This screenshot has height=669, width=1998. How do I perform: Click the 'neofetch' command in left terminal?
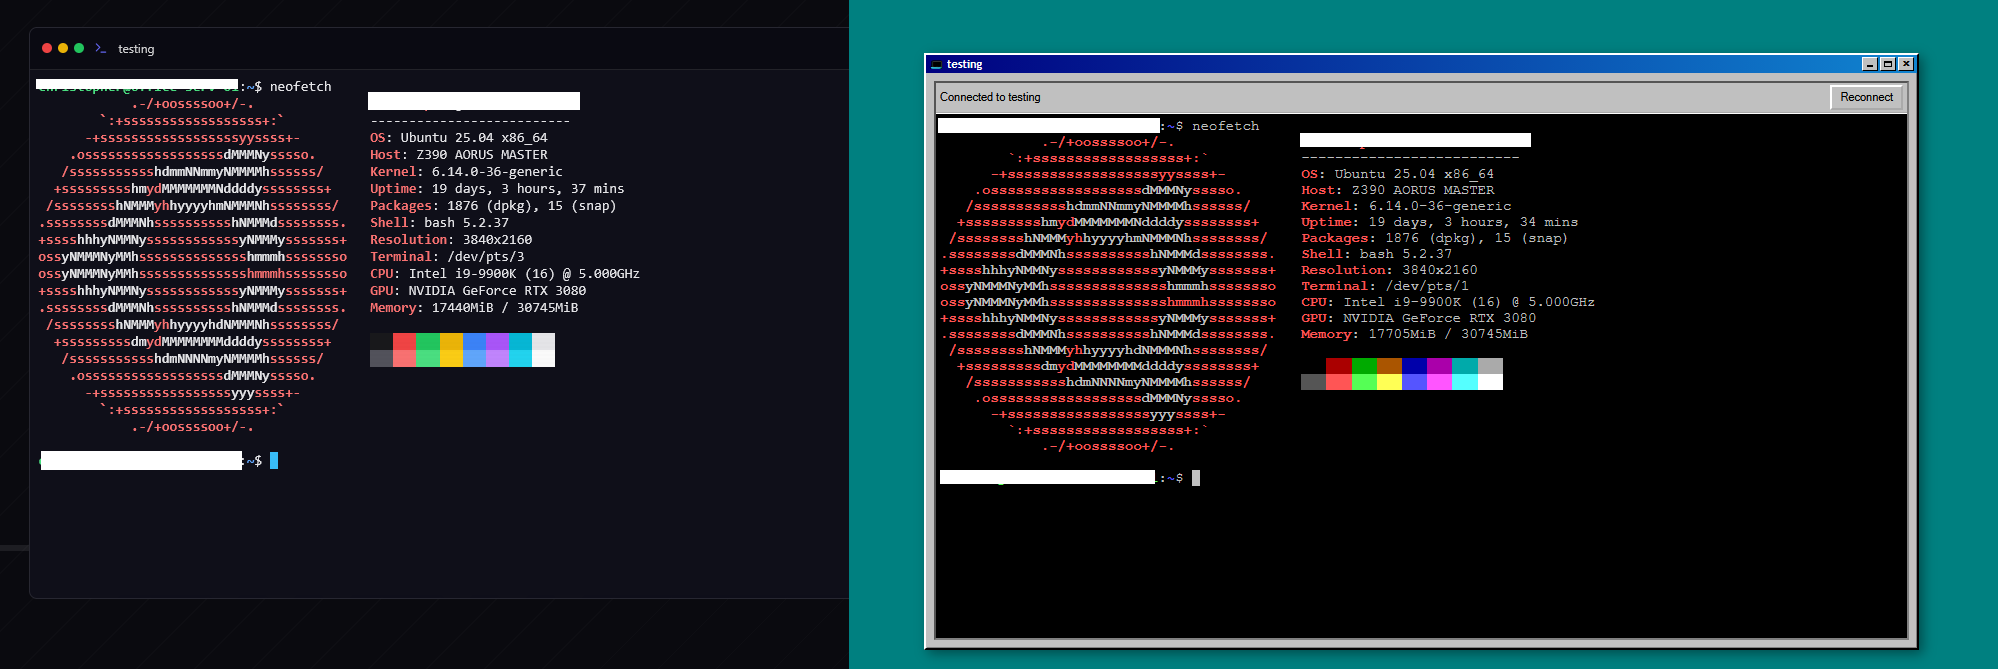click(300, 87)
